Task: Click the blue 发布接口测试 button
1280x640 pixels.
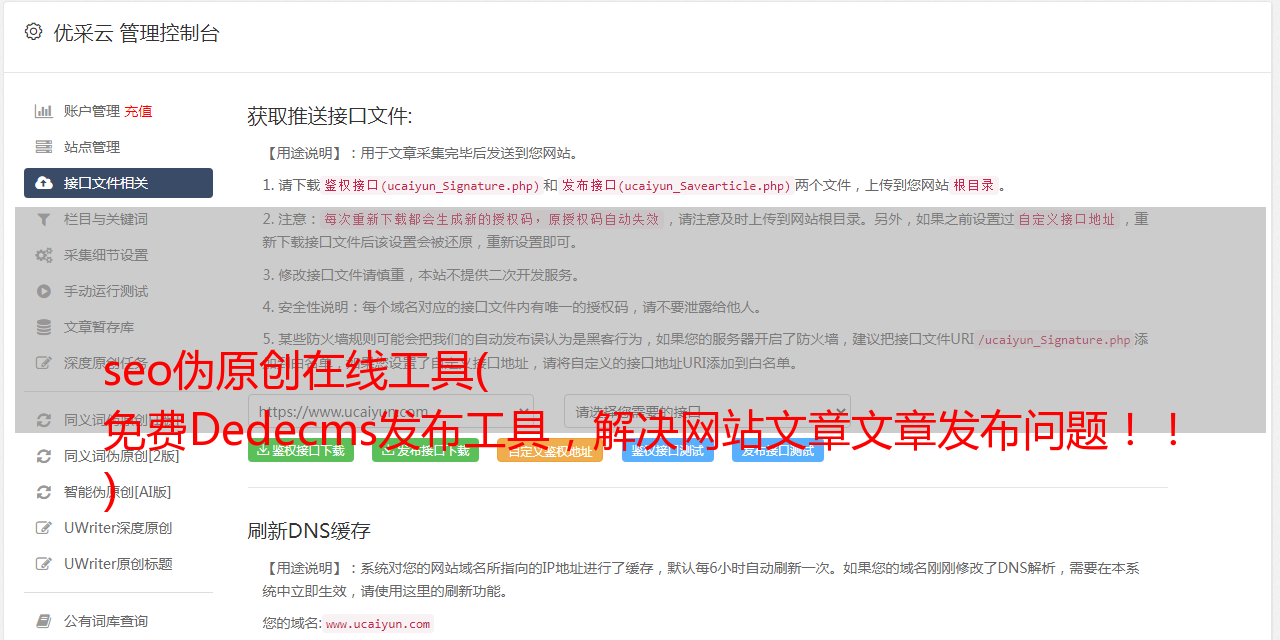Action: [x=778, y=450]
